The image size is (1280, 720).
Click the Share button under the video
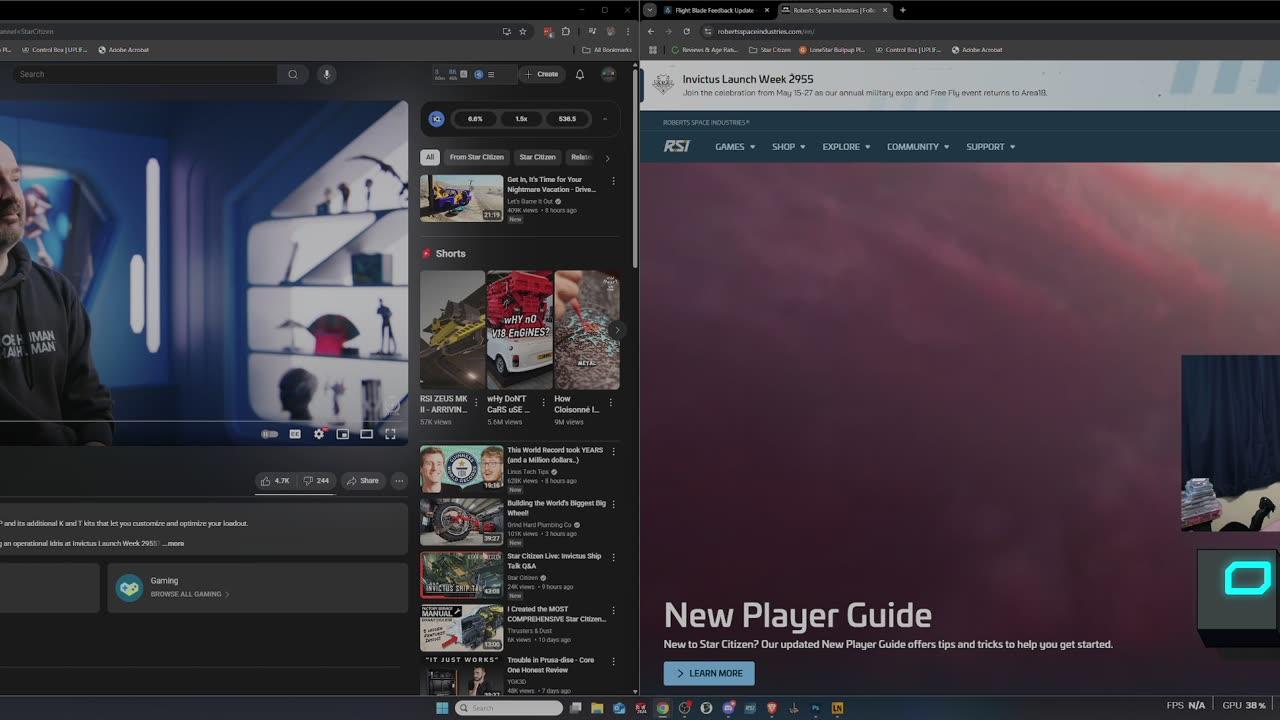tap(363, 481)
